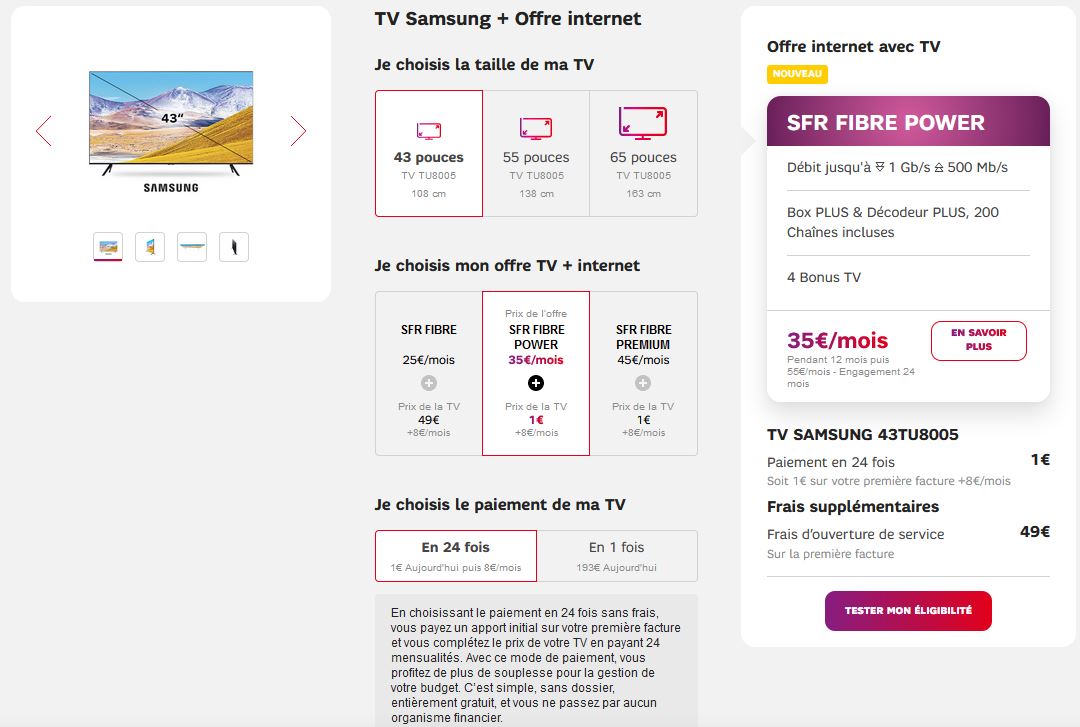Click the Samsung TV main product image
The image size is (1080, 727).
tap(171, 122)
